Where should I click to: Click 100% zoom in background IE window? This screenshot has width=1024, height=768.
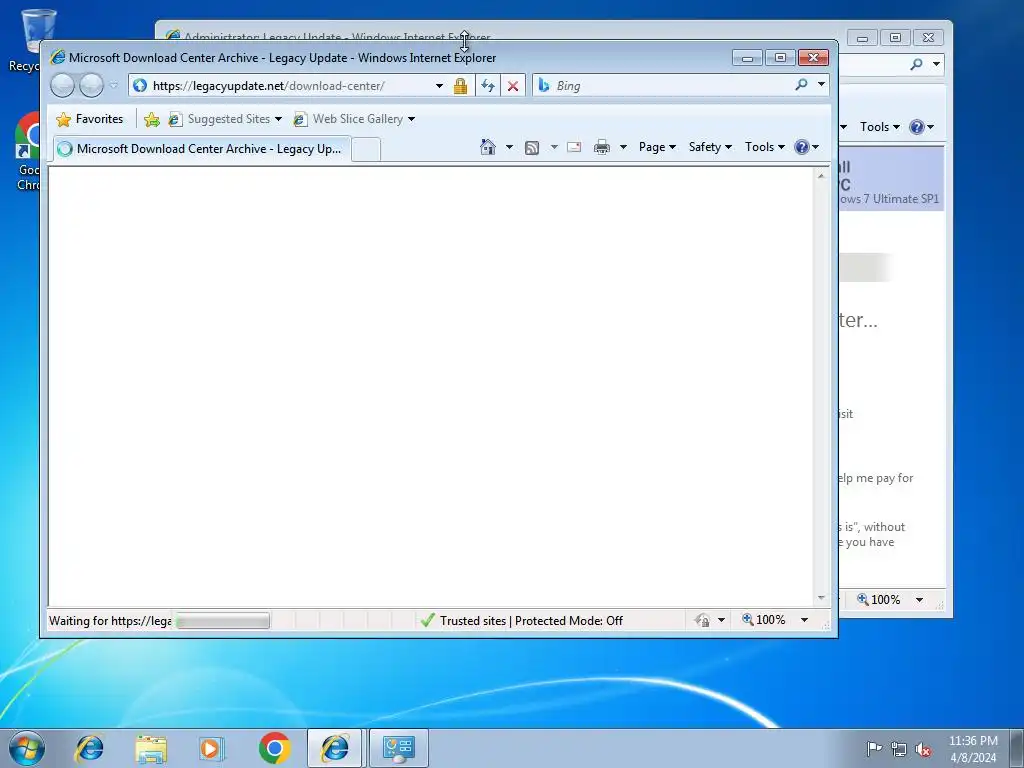click(878, 600)
